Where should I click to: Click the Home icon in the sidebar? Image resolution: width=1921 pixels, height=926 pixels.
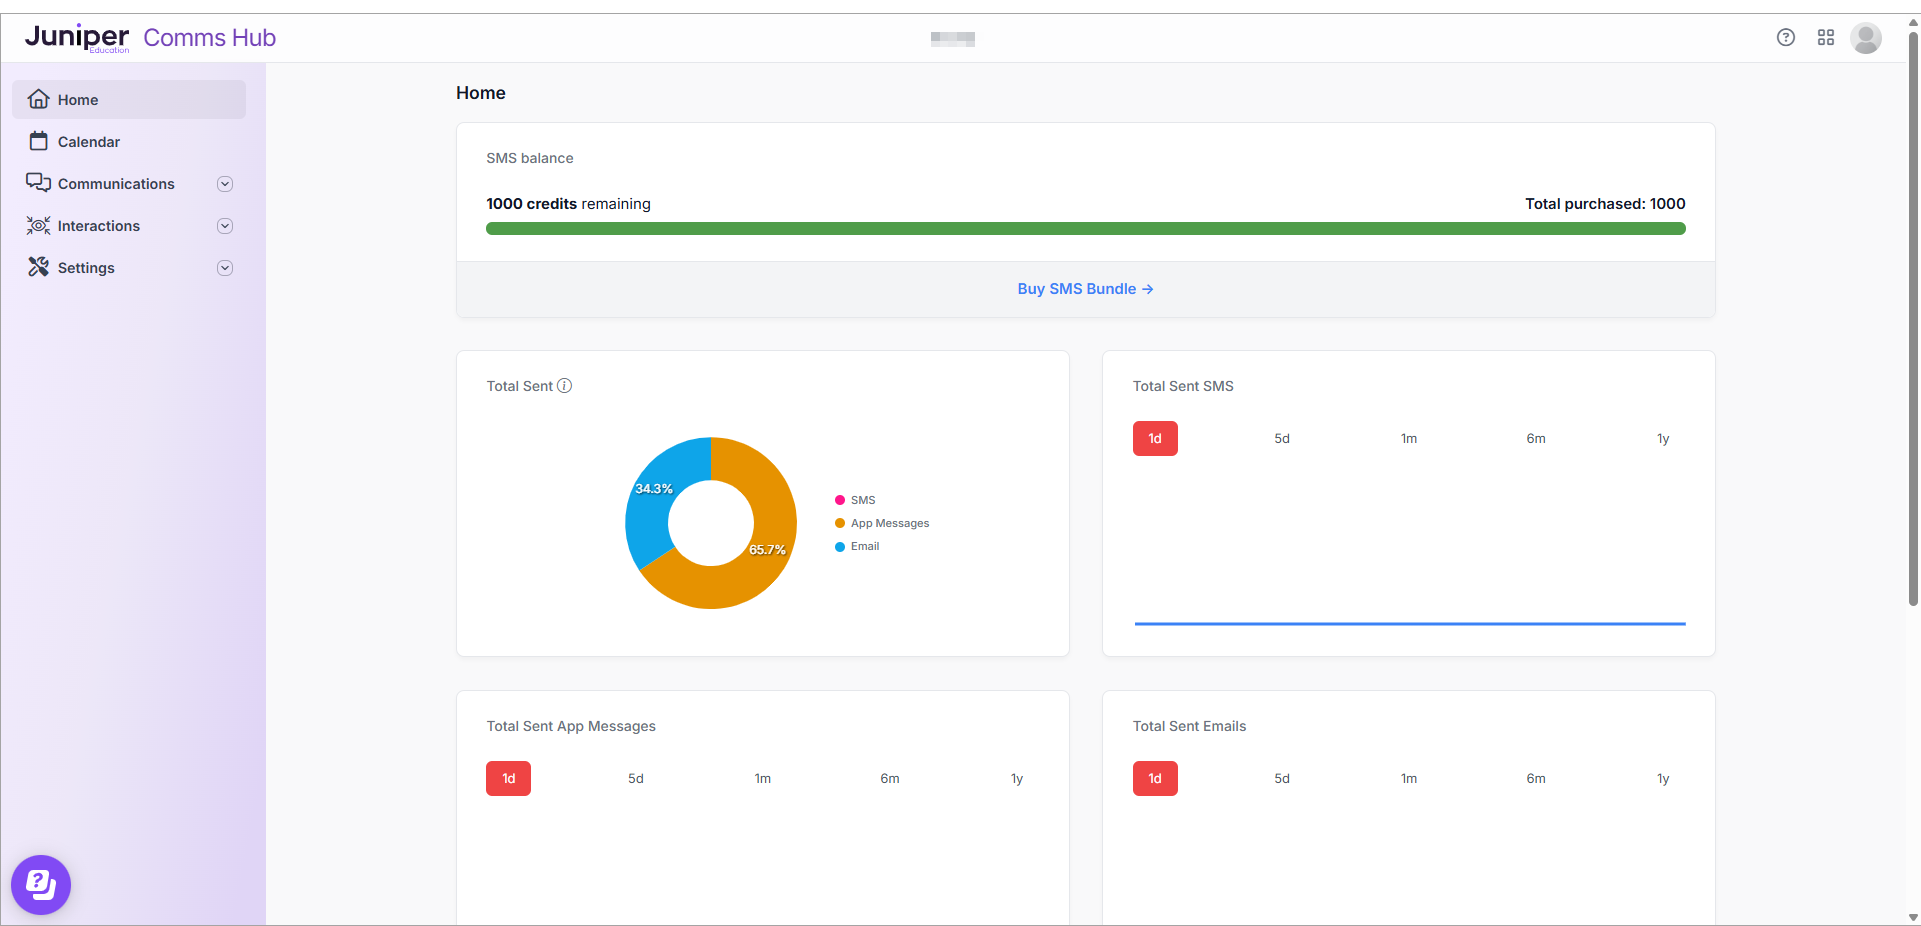(38, 99)
